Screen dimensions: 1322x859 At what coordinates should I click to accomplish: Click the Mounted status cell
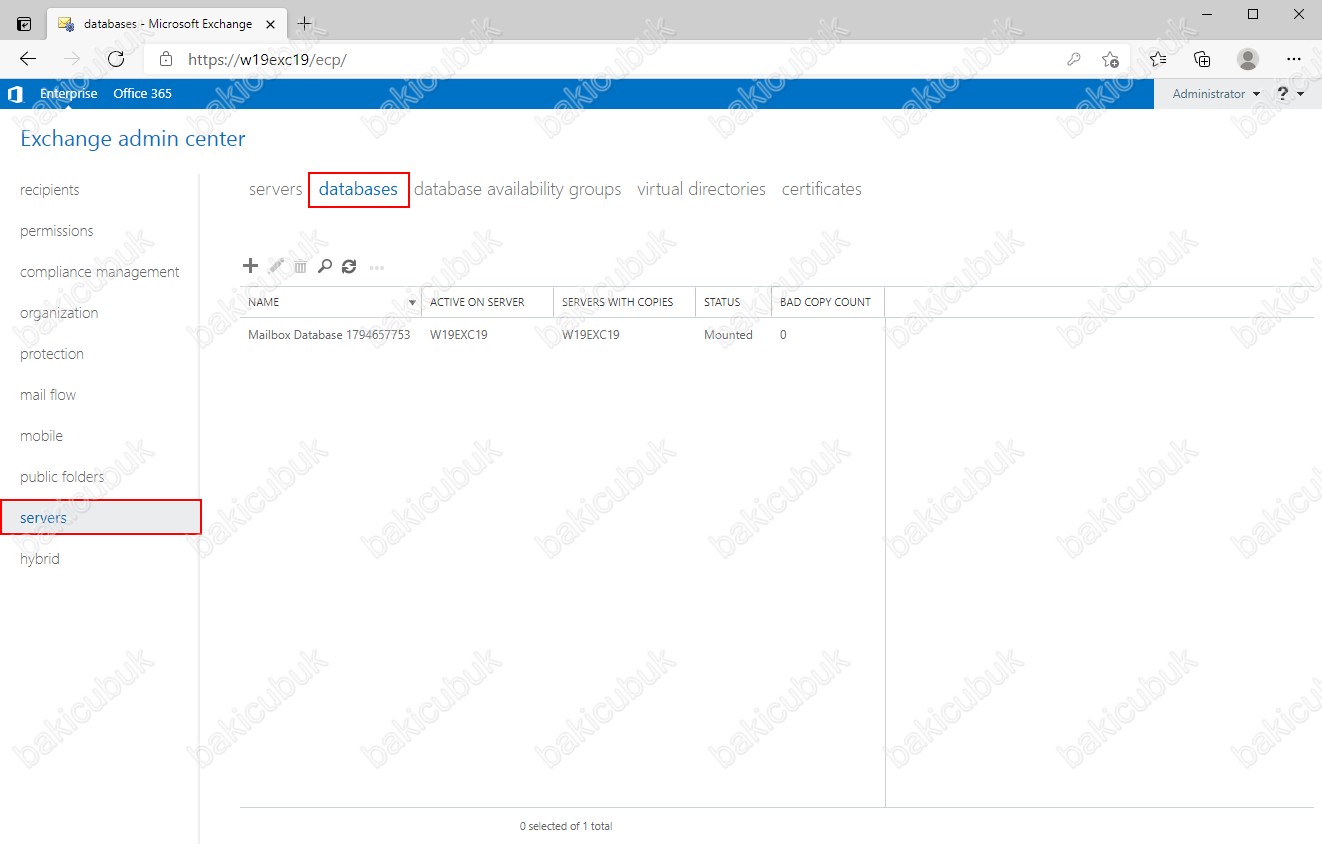point(728,335)
